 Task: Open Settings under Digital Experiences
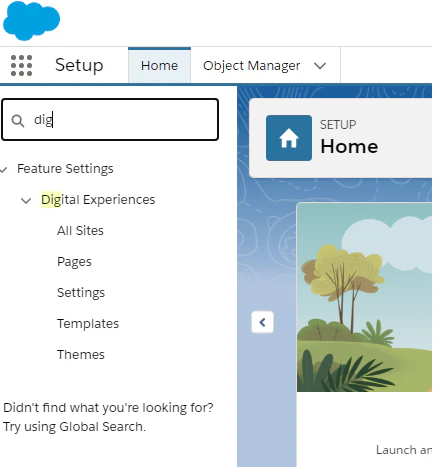click(81, 293)
